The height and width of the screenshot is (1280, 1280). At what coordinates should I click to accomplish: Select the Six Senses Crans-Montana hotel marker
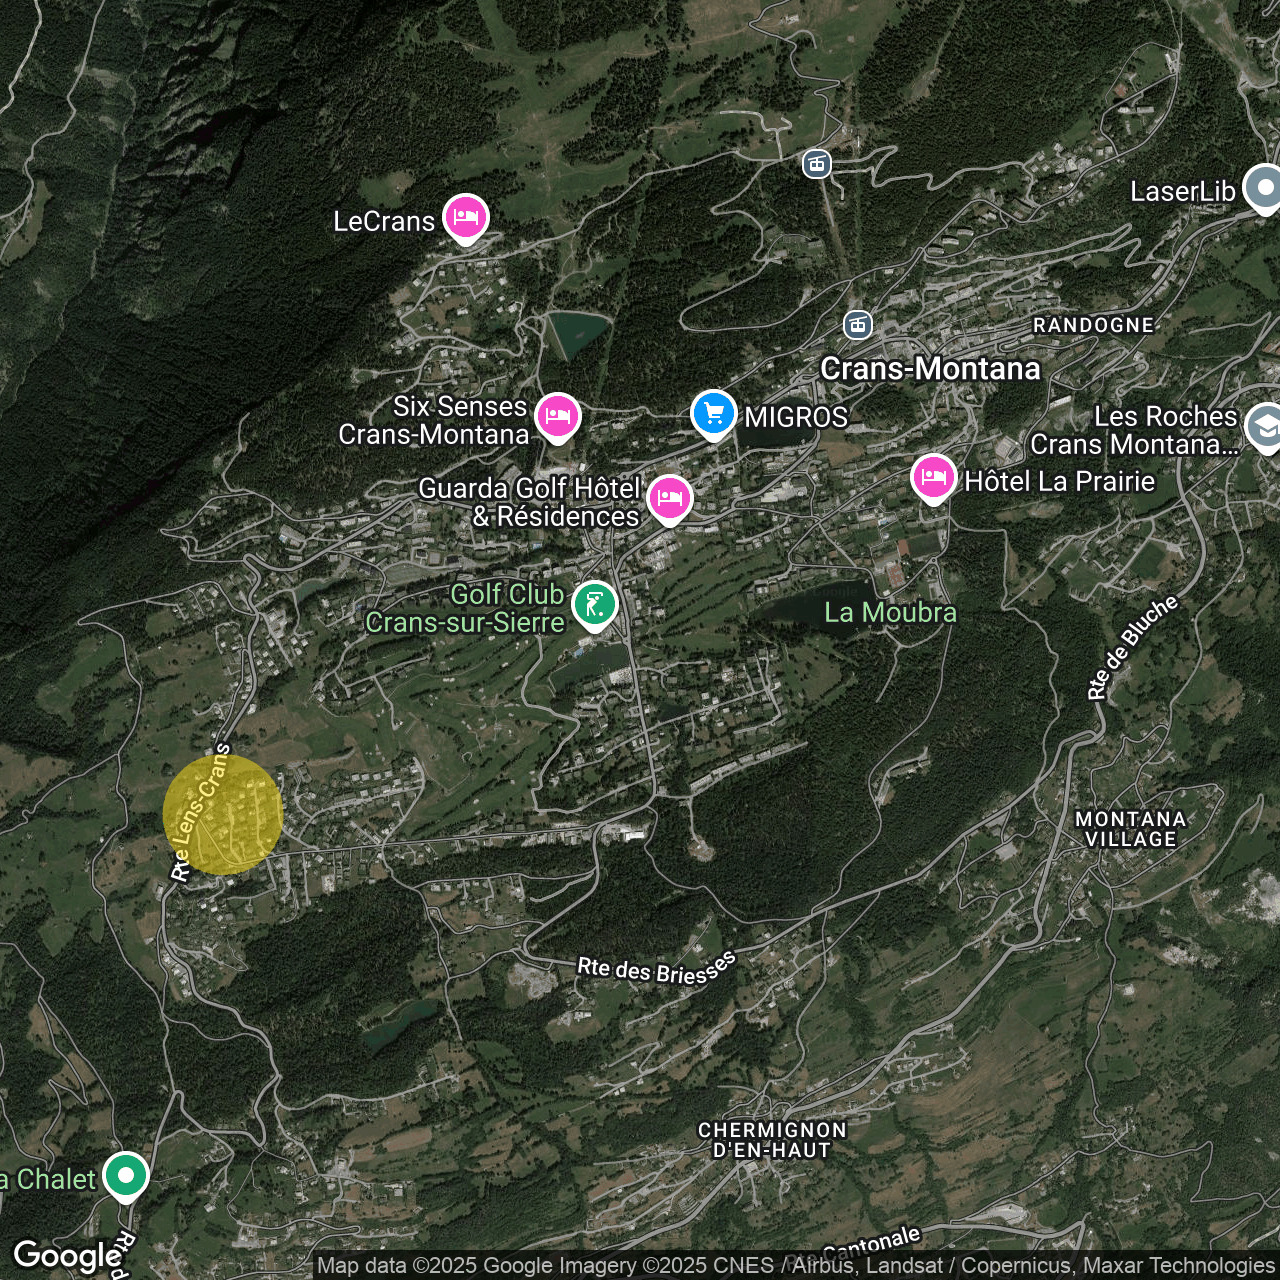[x=558, y=416]
